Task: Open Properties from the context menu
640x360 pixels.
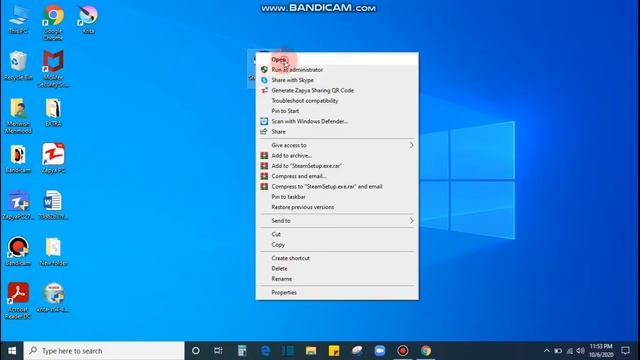Action: pos(337,293)
